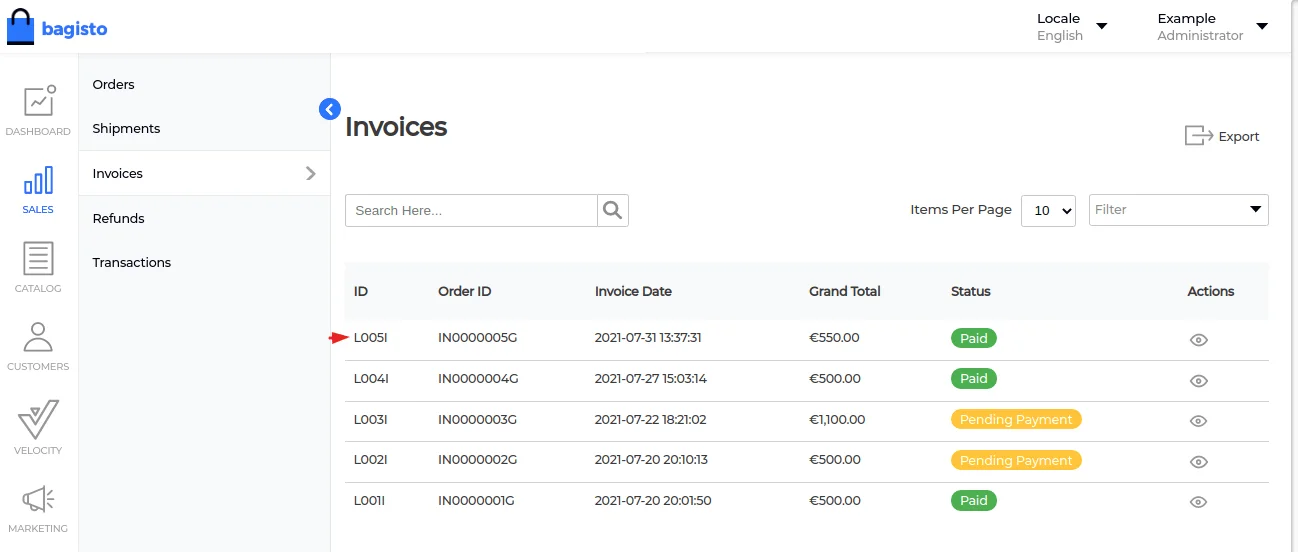Click the €550.00 grand total
Screen dimensions: 1298x552
(834, 338)
